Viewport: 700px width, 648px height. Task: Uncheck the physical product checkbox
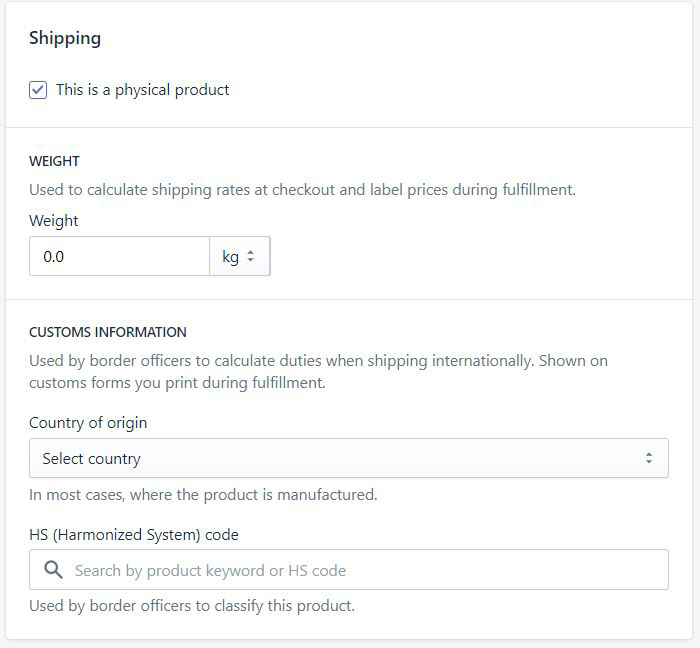(x=38, y=90)
